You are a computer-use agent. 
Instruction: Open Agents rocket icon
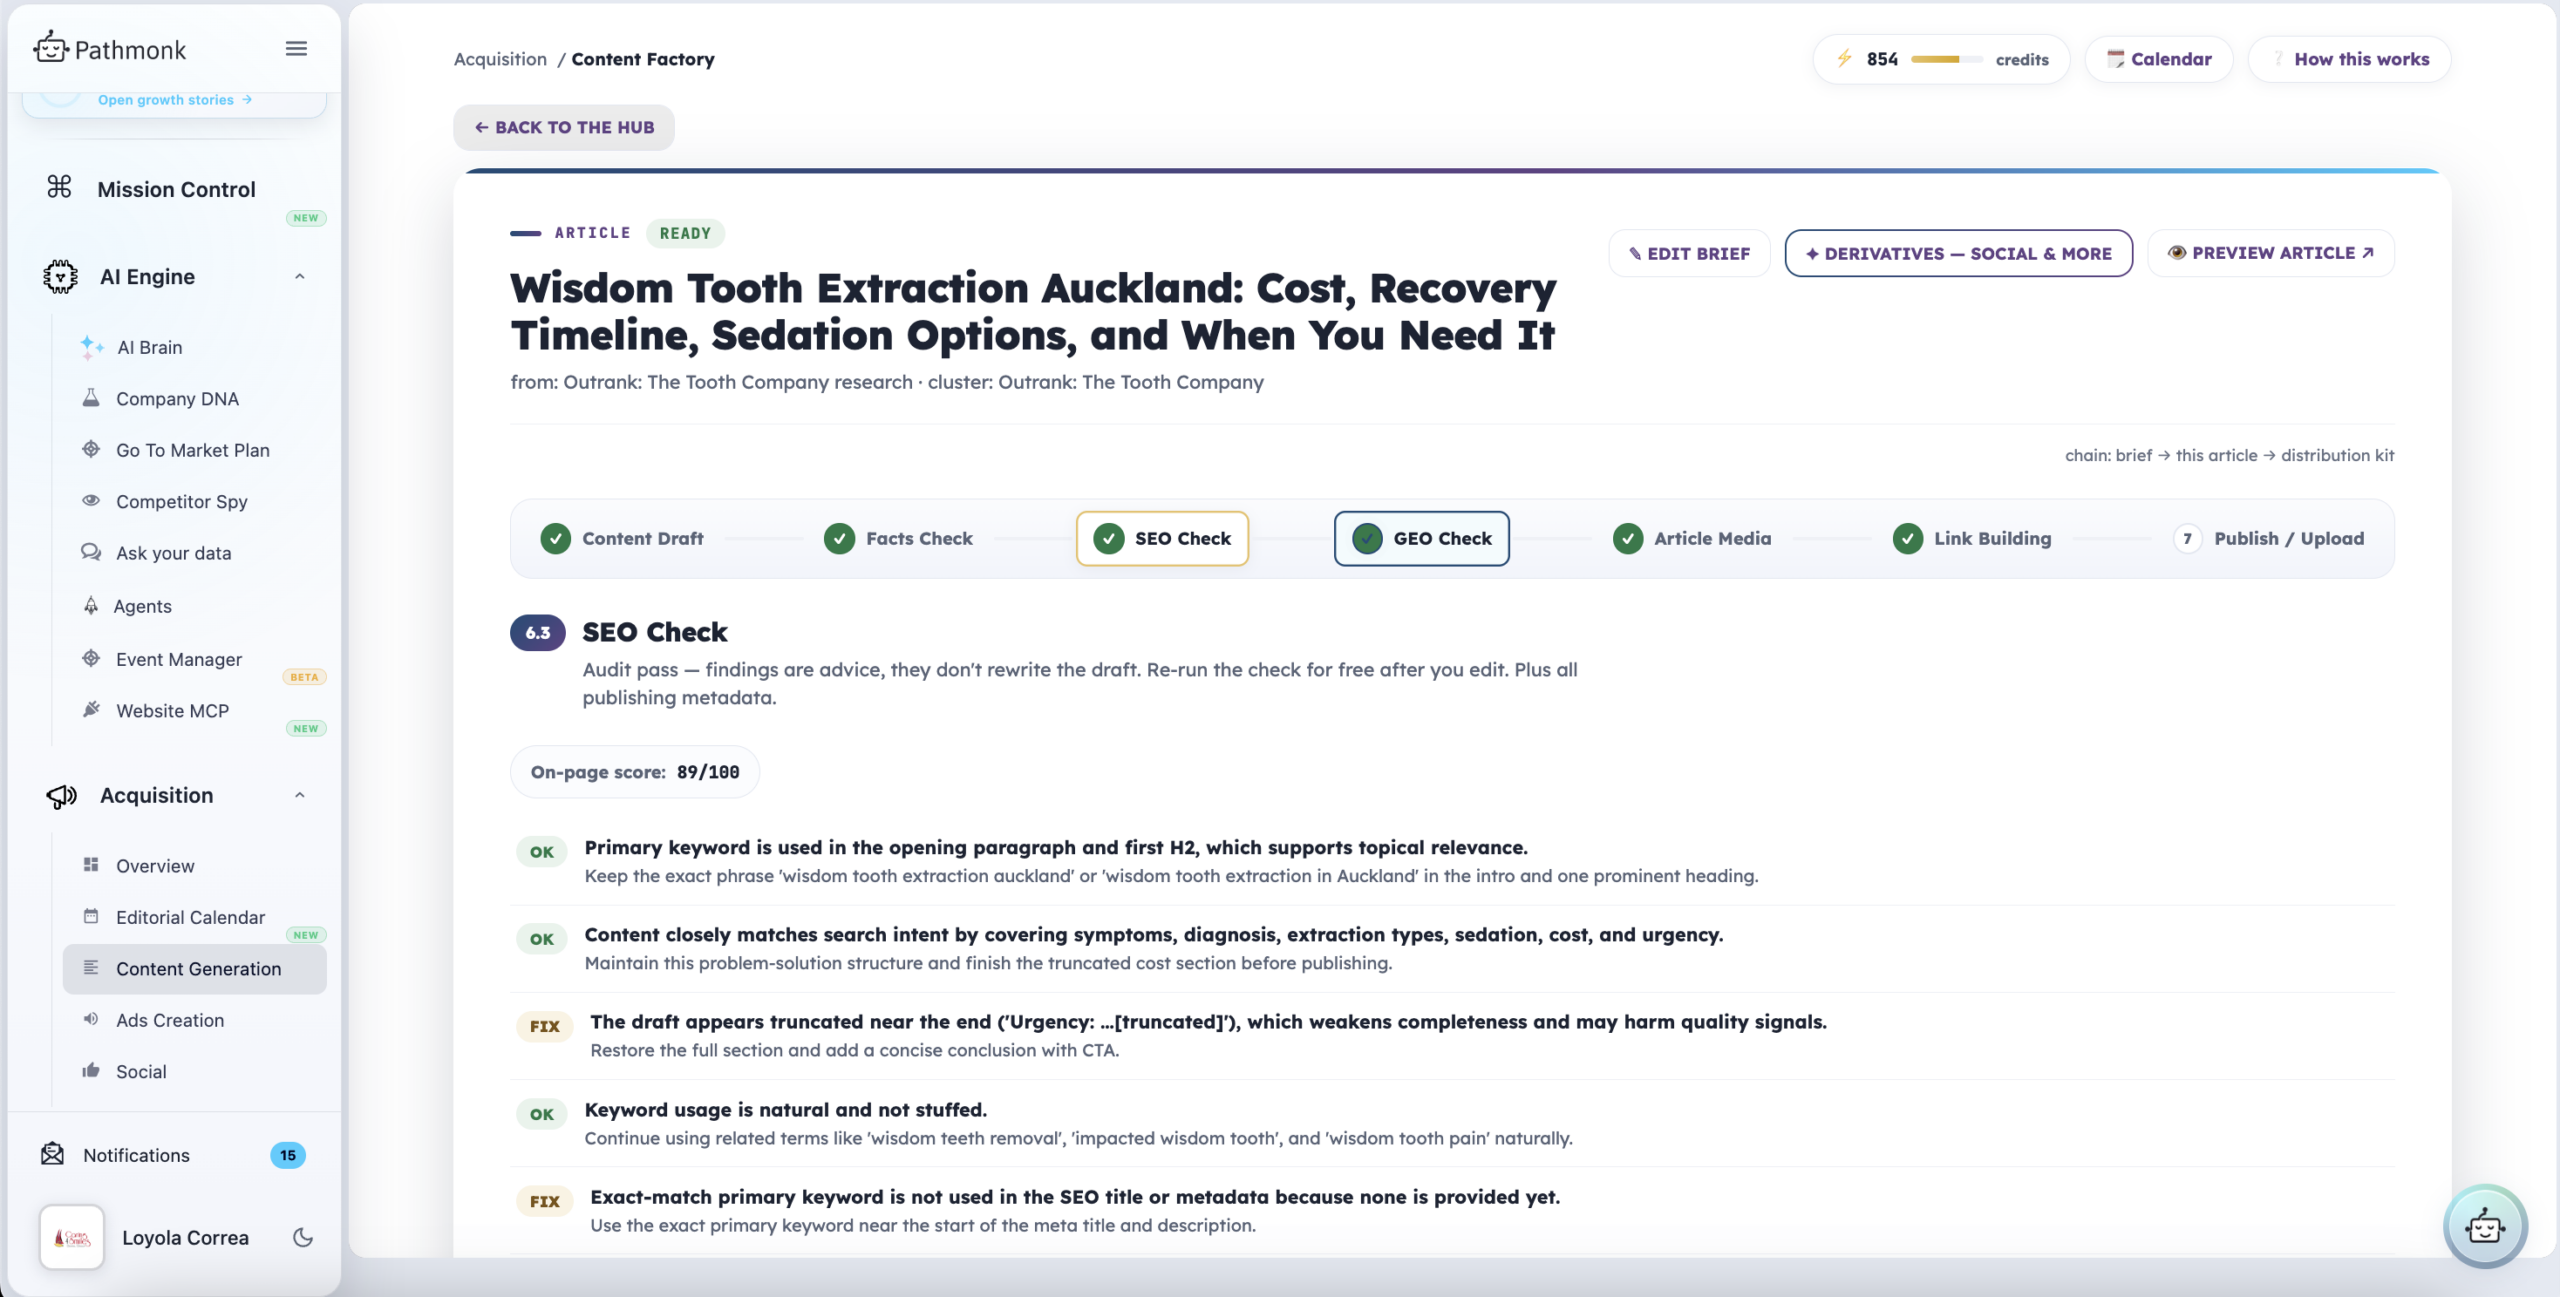tap(91, 605)
